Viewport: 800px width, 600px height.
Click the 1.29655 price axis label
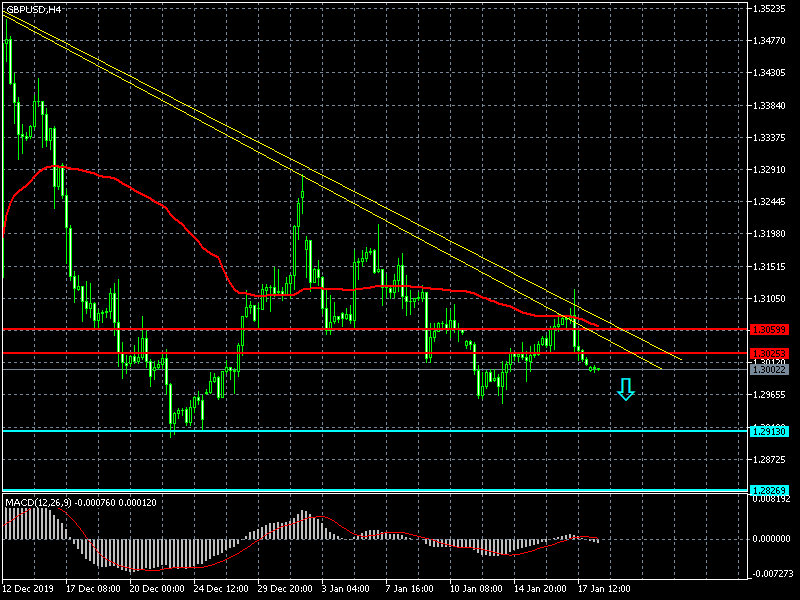(x=769, y=395)
